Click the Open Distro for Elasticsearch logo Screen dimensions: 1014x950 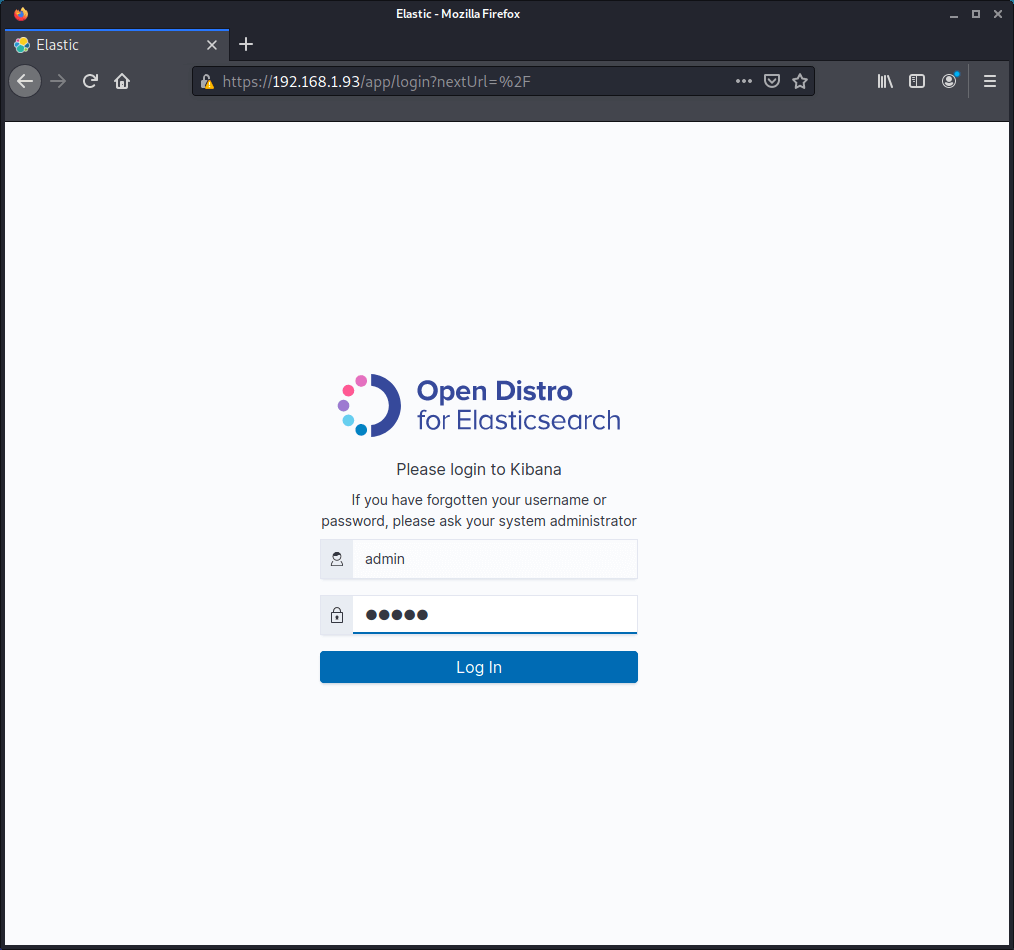point(479,405)
